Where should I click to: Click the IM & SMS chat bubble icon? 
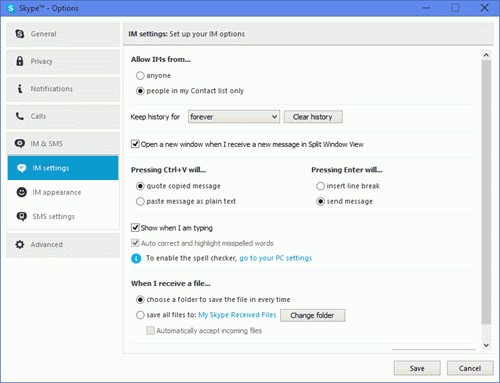(x=20, y=143)
